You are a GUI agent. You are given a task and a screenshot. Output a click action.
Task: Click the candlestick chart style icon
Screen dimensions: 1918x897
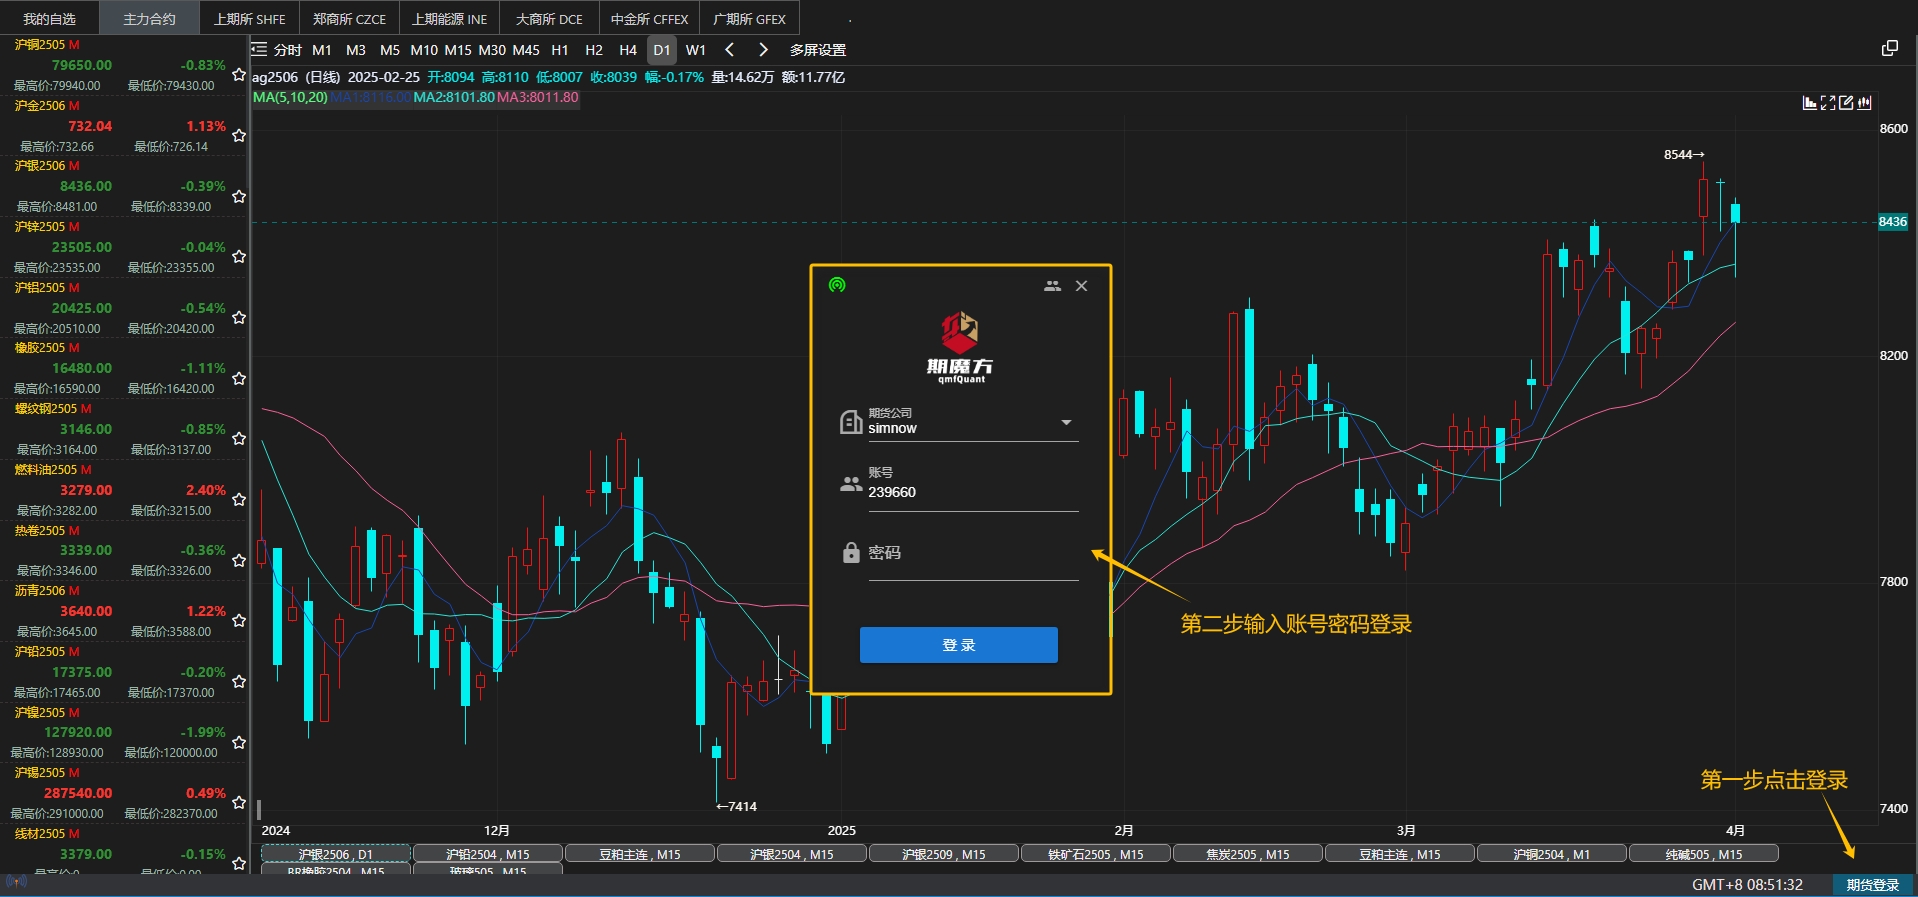click(x=1864, y=103)
